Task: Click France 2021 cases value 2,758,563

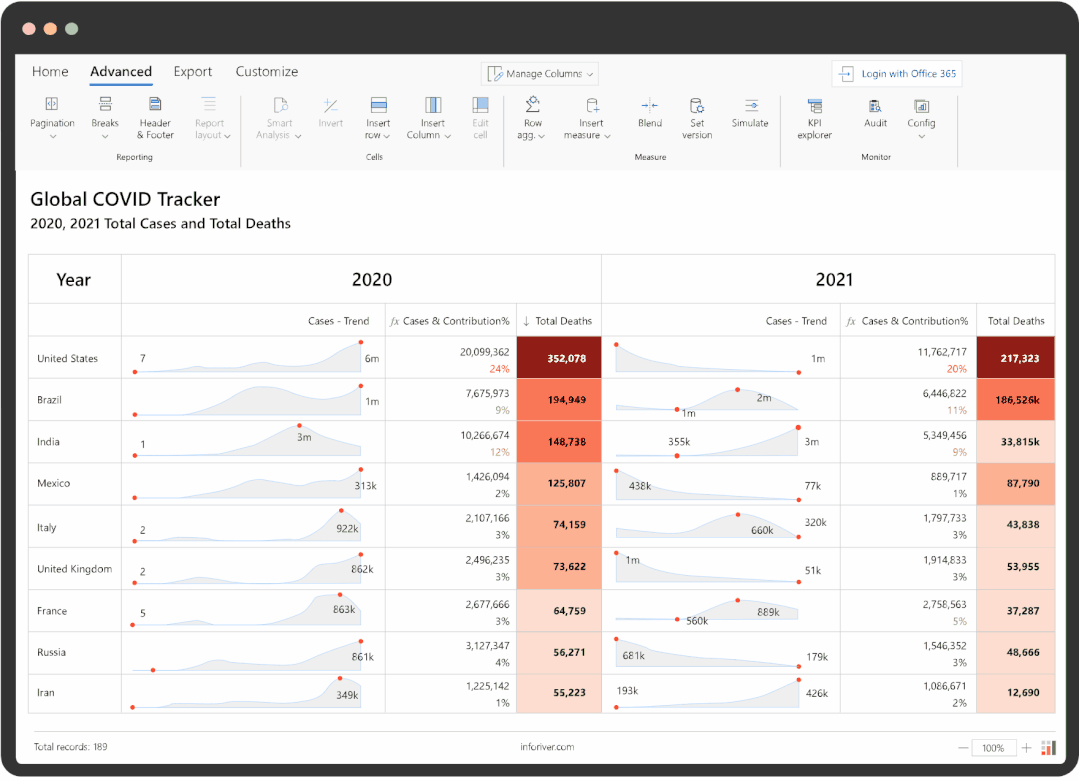Action: tap(944, 605)
